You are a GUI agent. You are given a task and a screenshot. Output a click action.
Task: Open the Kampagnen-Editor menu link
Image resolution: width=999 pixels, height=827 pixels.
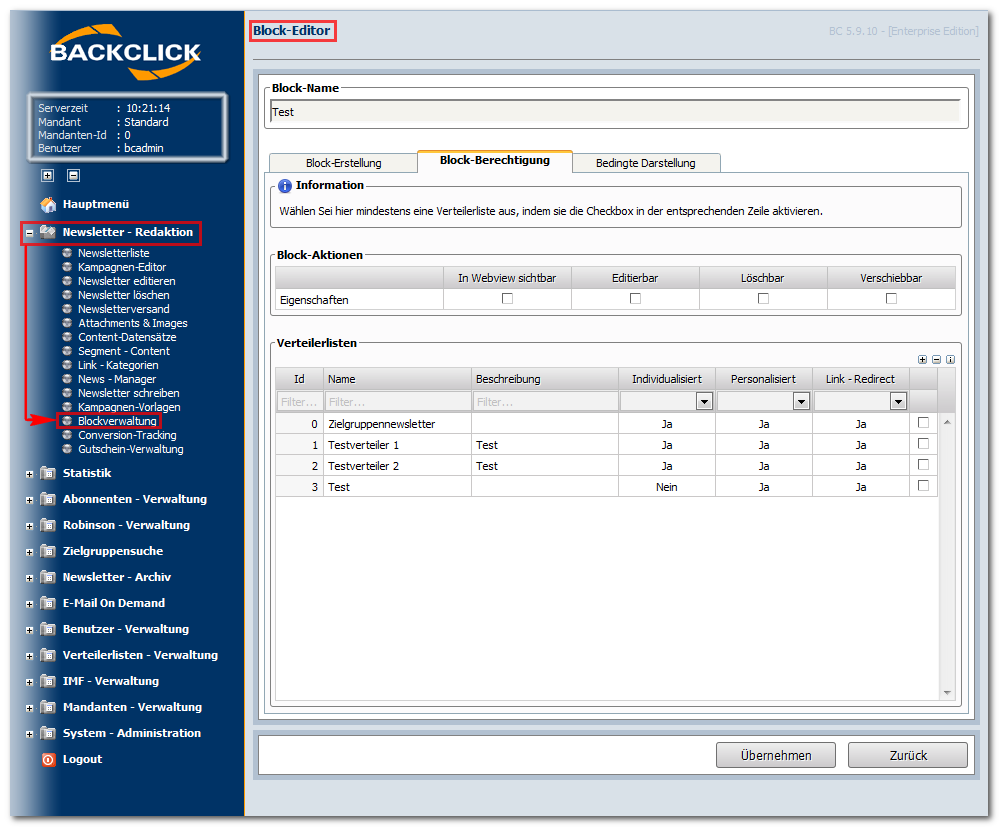[122, 267]
